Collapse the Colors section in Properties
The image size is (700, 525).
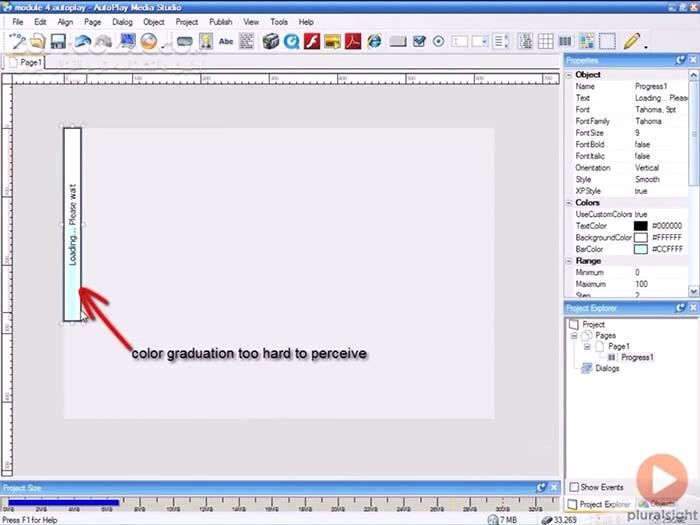click(569, 203)
